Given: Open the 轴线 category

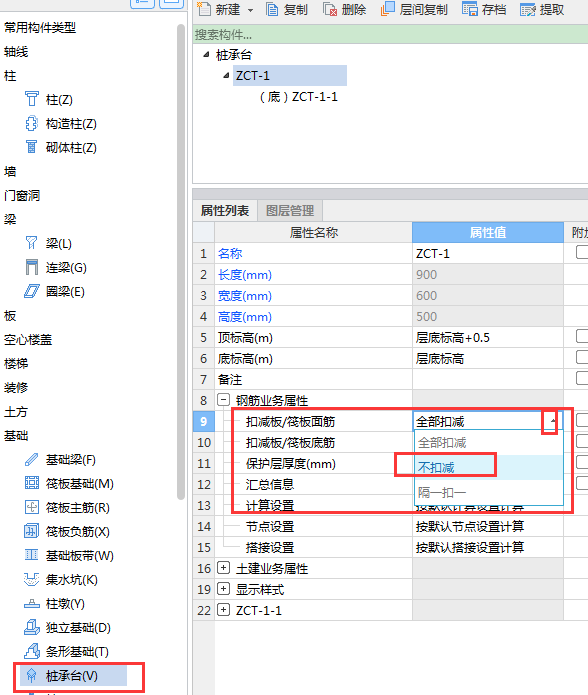Looking at the screenshot, I should coord(16,52).
